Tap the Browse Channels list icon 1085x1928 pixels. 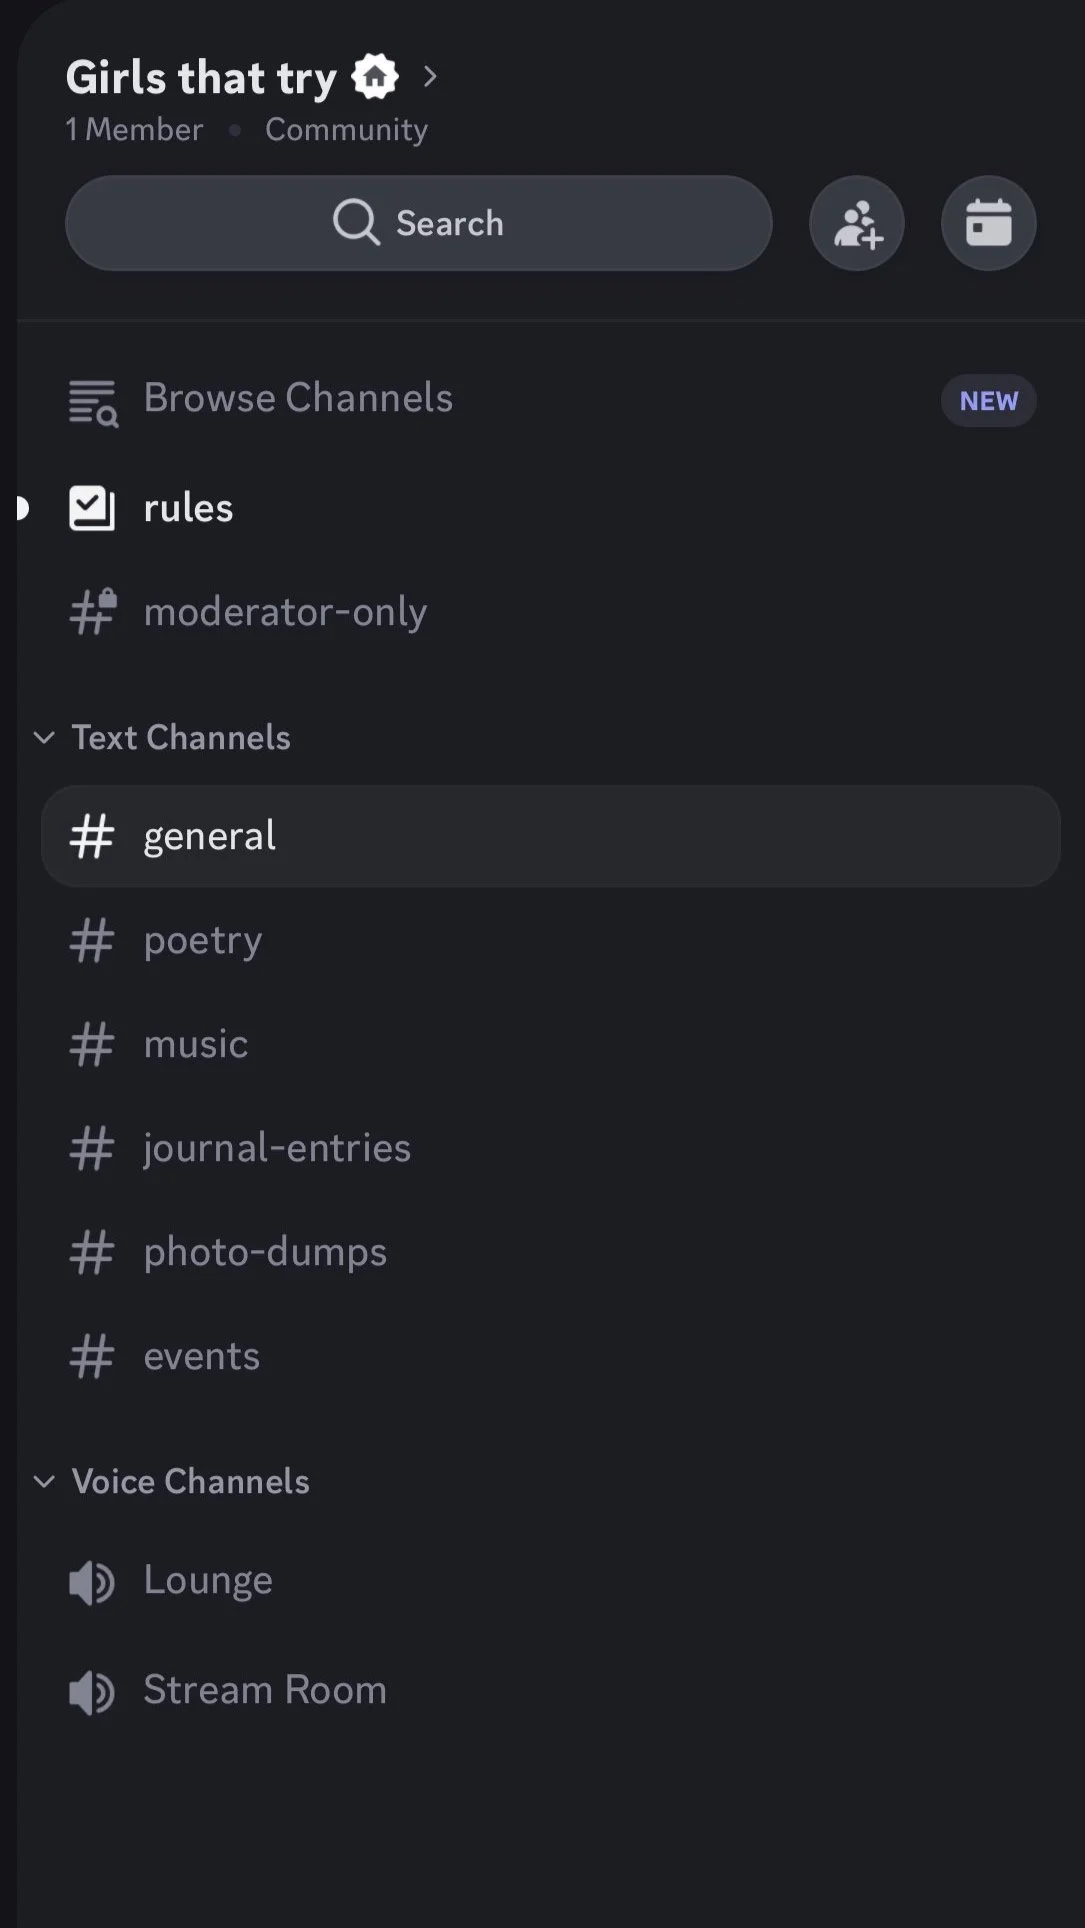coord(93,403)
